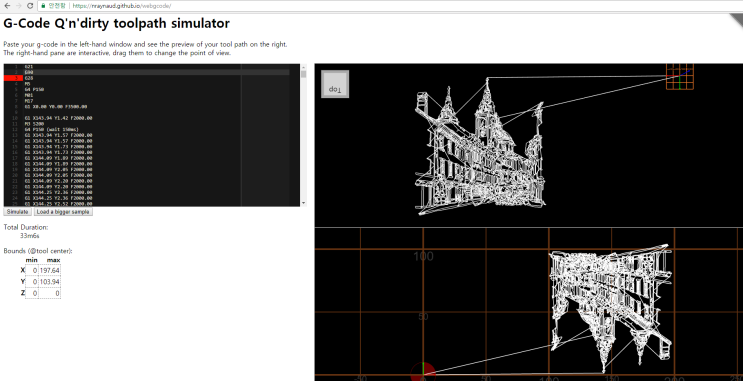Image resolution: width=743 pixels, height=381 pixels.
Task: Click Load a bigger sample
Action: tap(63, 212)
